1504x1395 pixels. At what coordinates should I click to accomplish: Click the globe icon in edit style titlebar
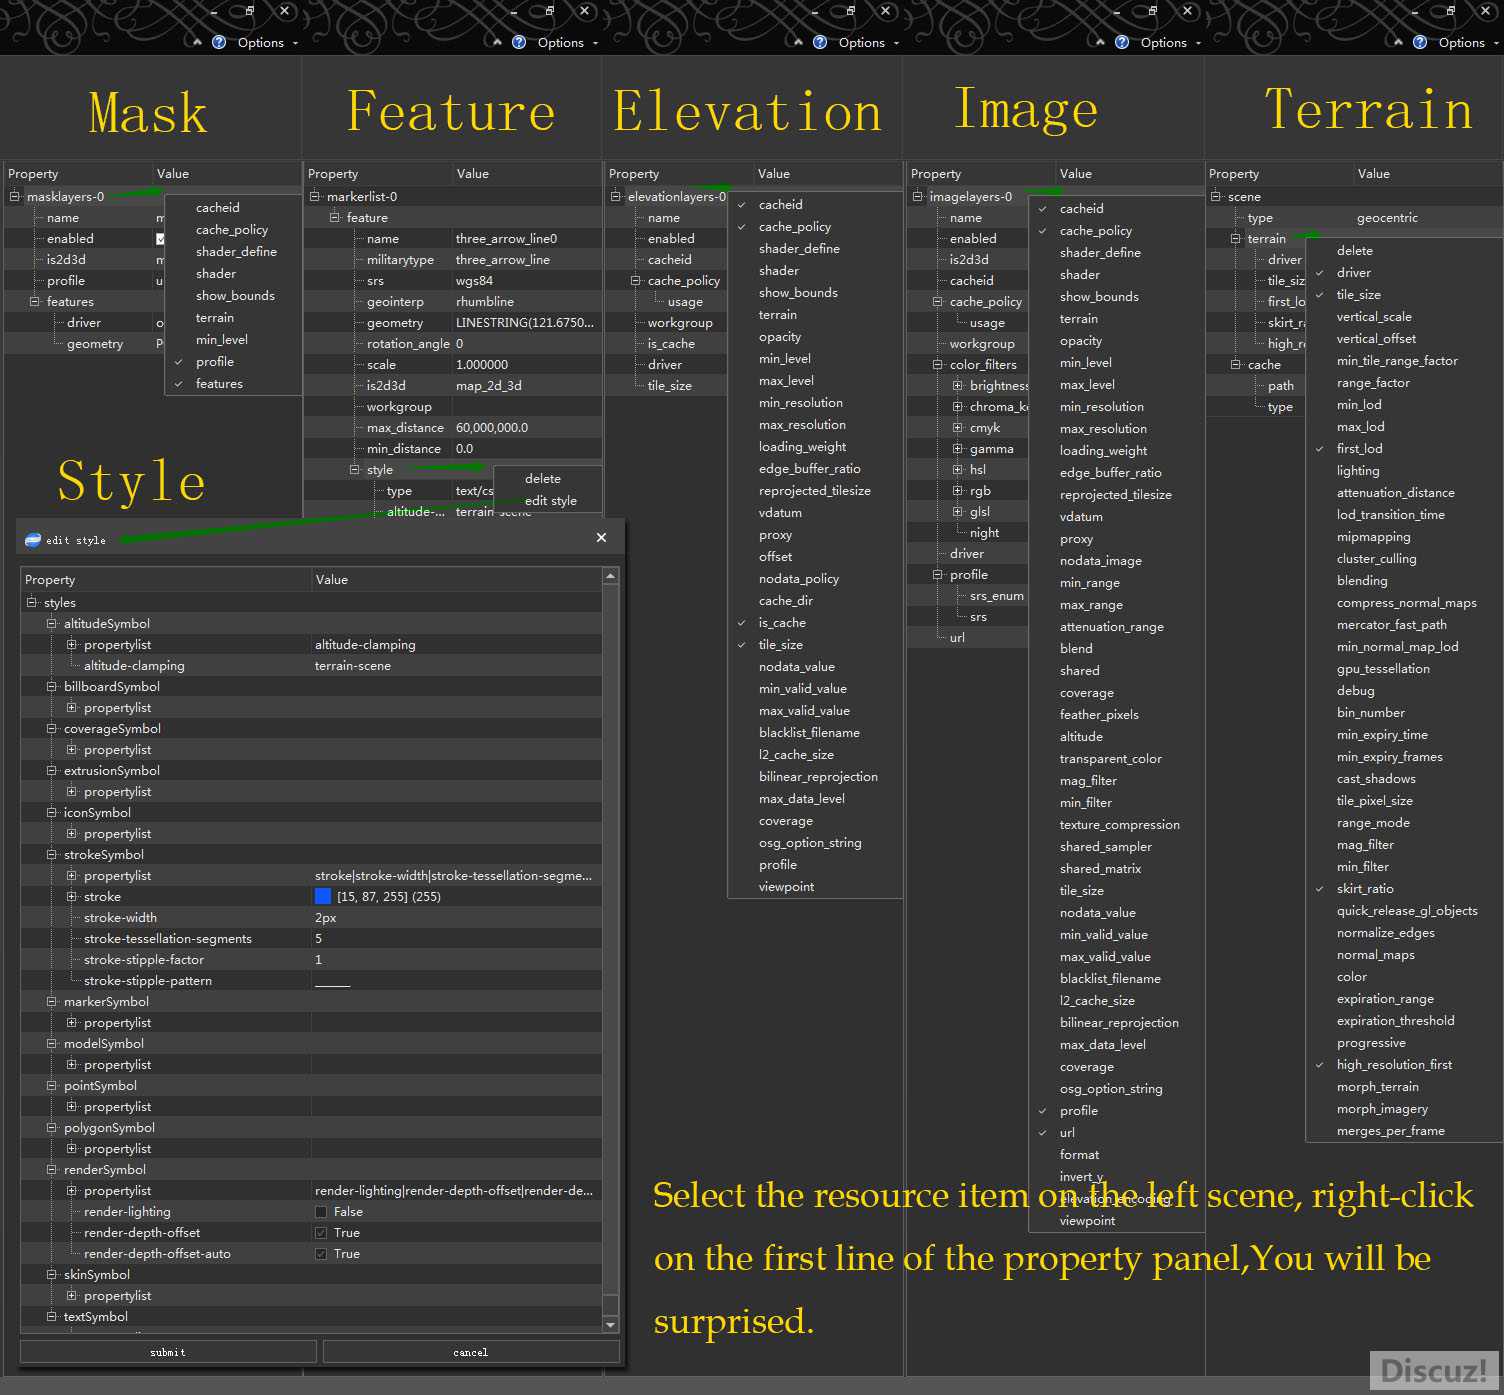pos(33,540)
